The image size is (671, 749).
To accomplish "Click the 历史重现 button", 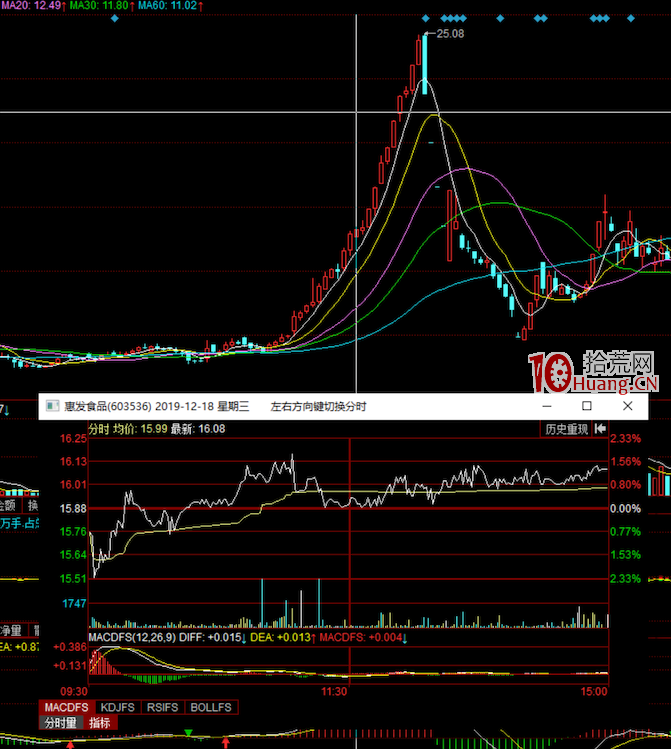I will 566,429.
